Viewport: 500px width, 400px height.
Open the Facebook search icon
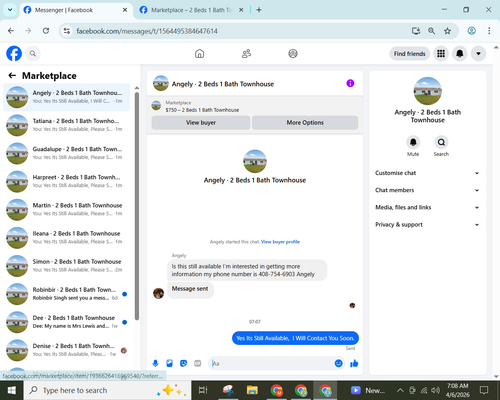coord(33,53)
